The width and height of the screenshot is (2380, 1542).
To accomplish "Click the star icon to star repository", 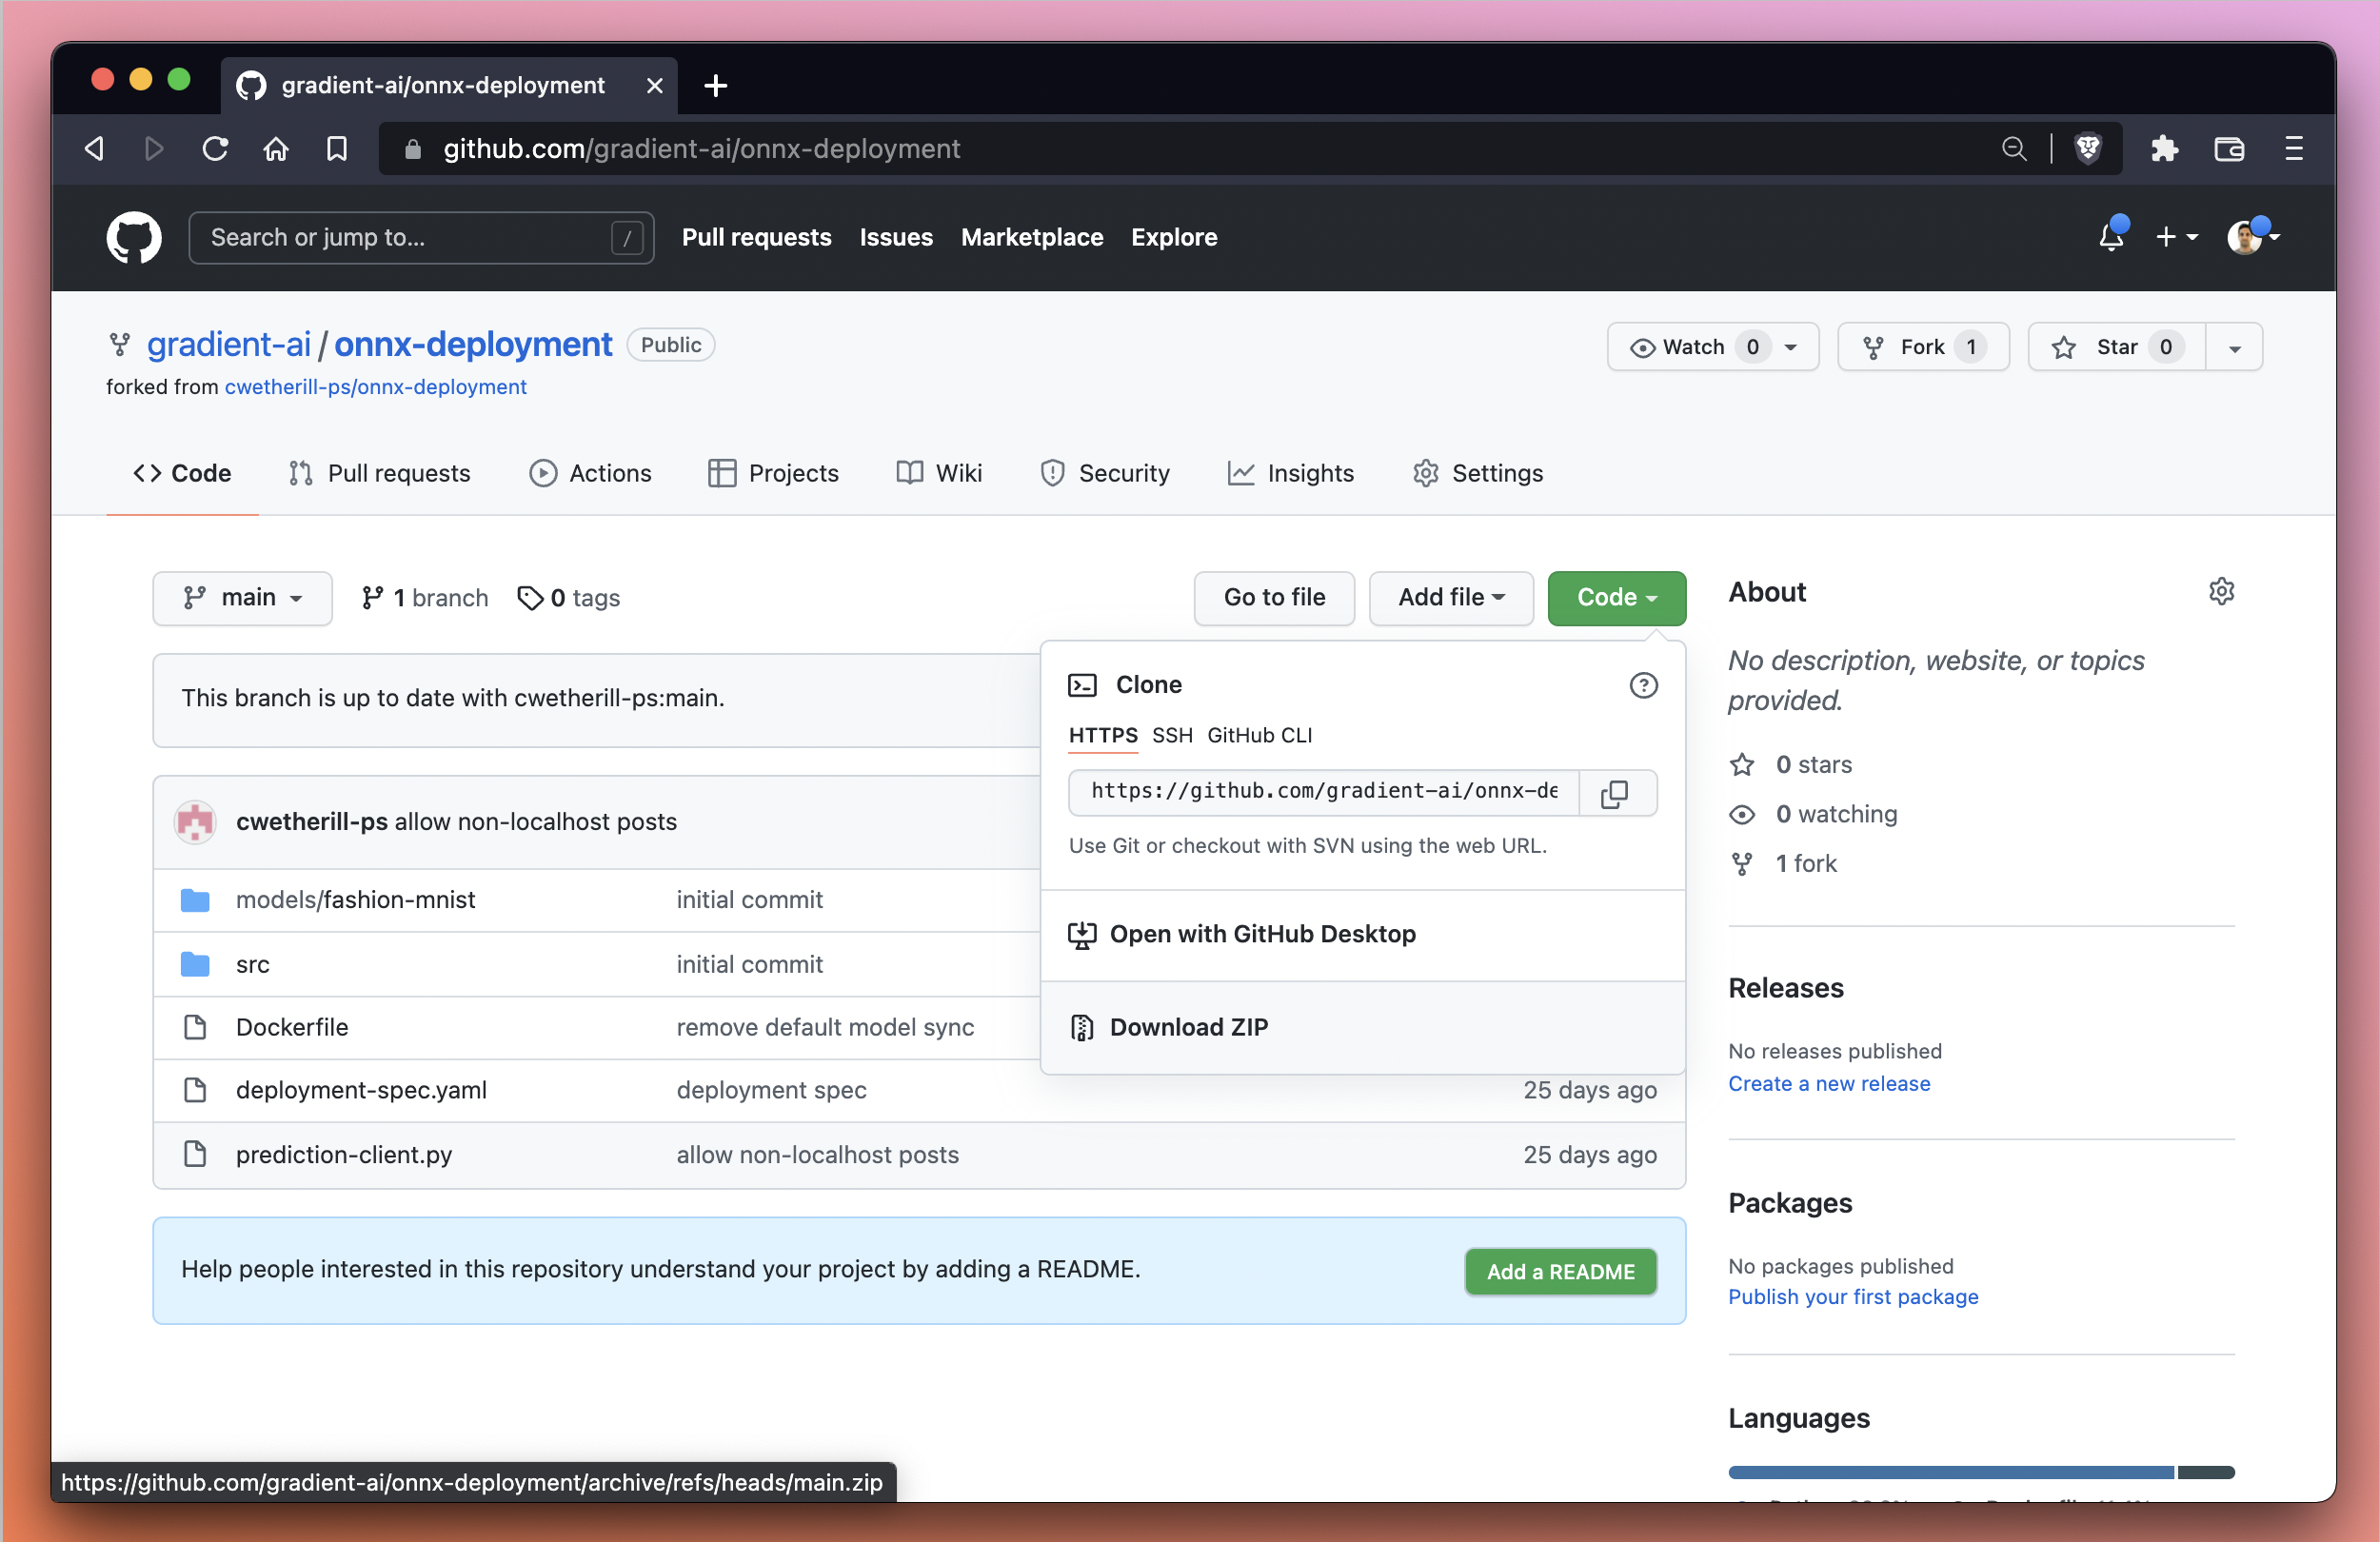I will (2066, 346).
